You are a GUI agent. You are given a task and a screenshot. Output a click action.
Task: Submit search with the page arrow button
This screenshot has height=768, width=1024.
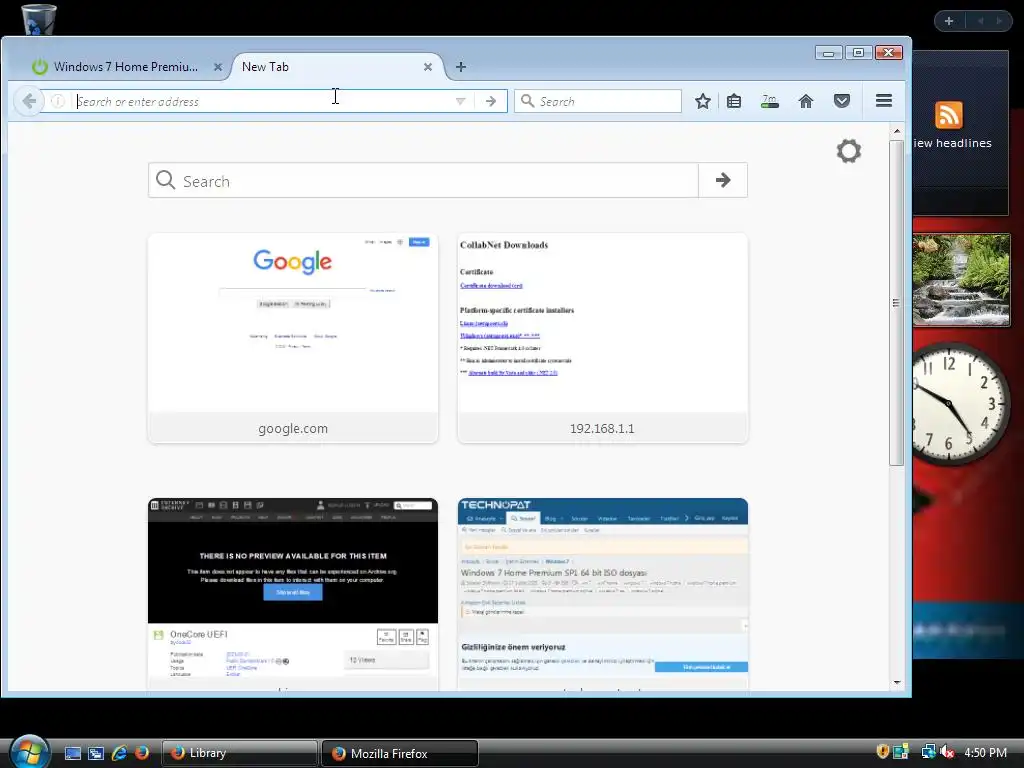(723, 180)
